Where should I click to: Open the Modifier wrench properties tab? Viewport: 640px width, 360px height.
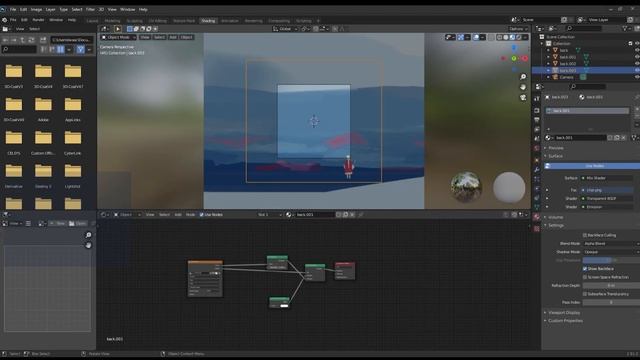click(536, 169)
